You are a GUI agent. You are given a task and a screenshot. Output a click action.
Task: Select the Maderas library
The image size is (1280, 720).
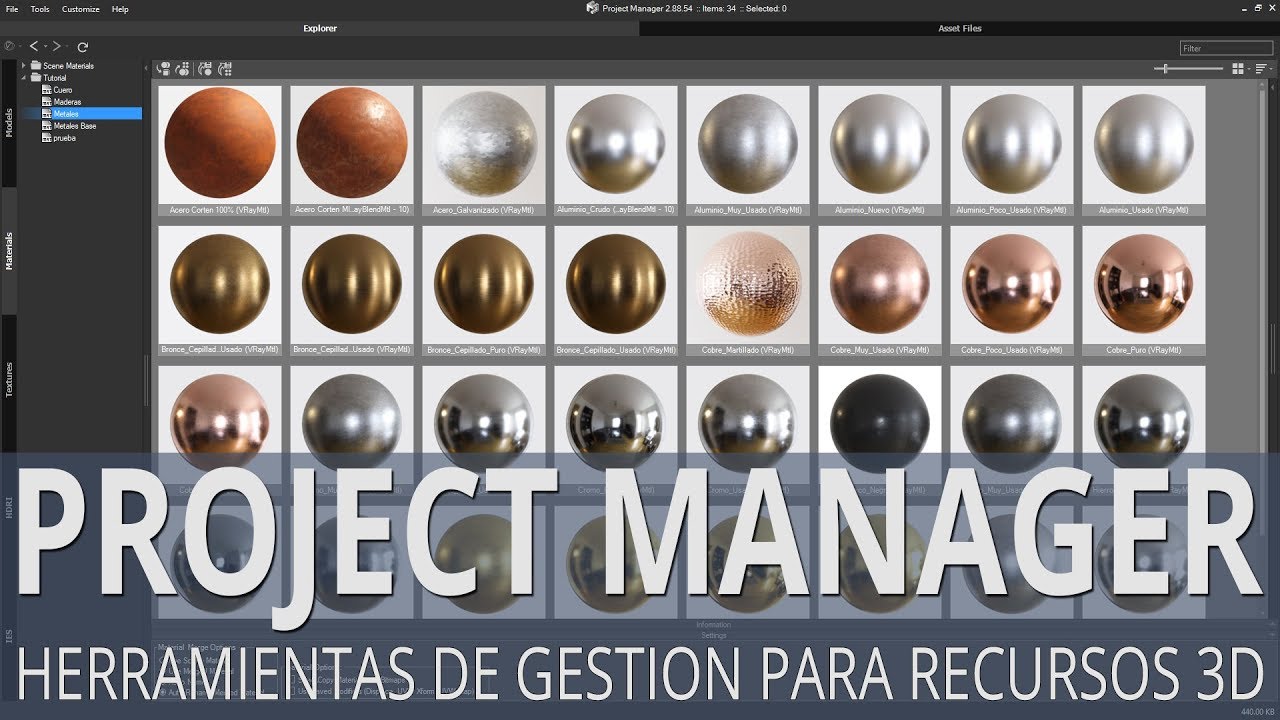pyautogui.click(x=67, y=102)
